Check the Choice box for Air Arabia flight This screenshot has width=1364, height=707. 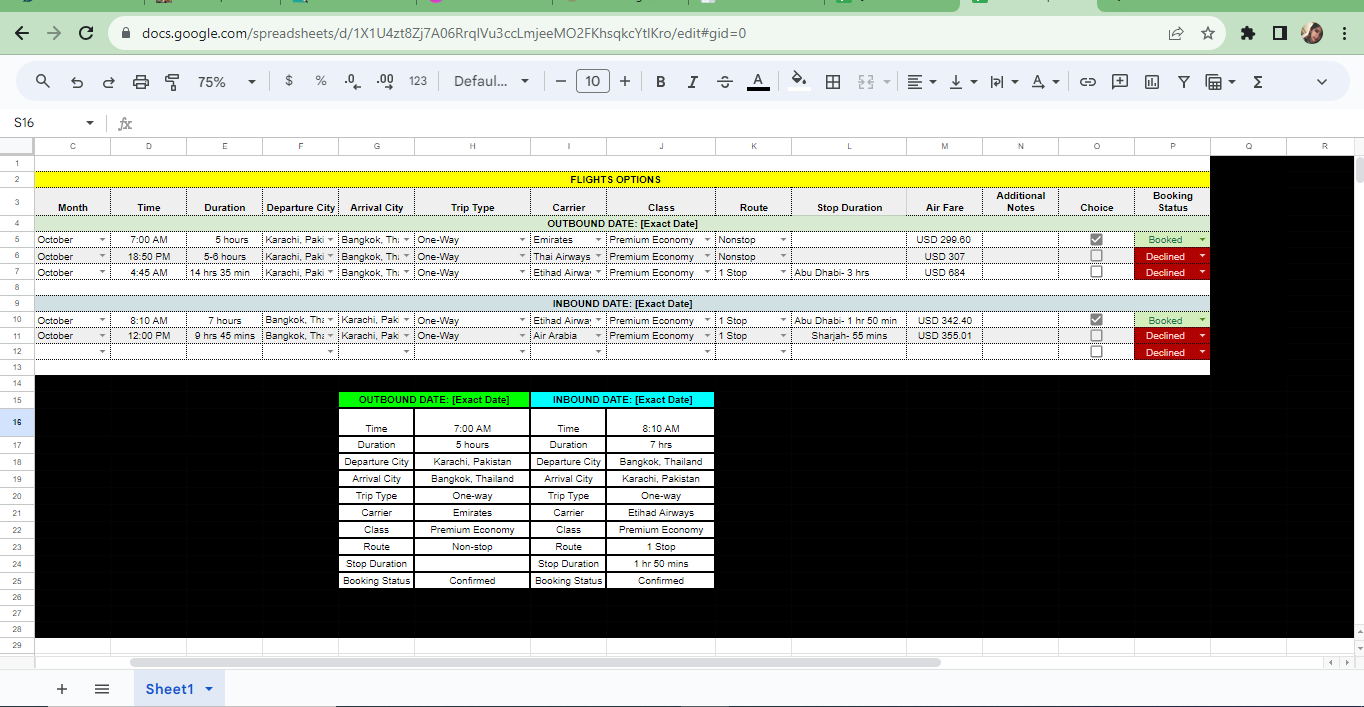(1096, 336)
